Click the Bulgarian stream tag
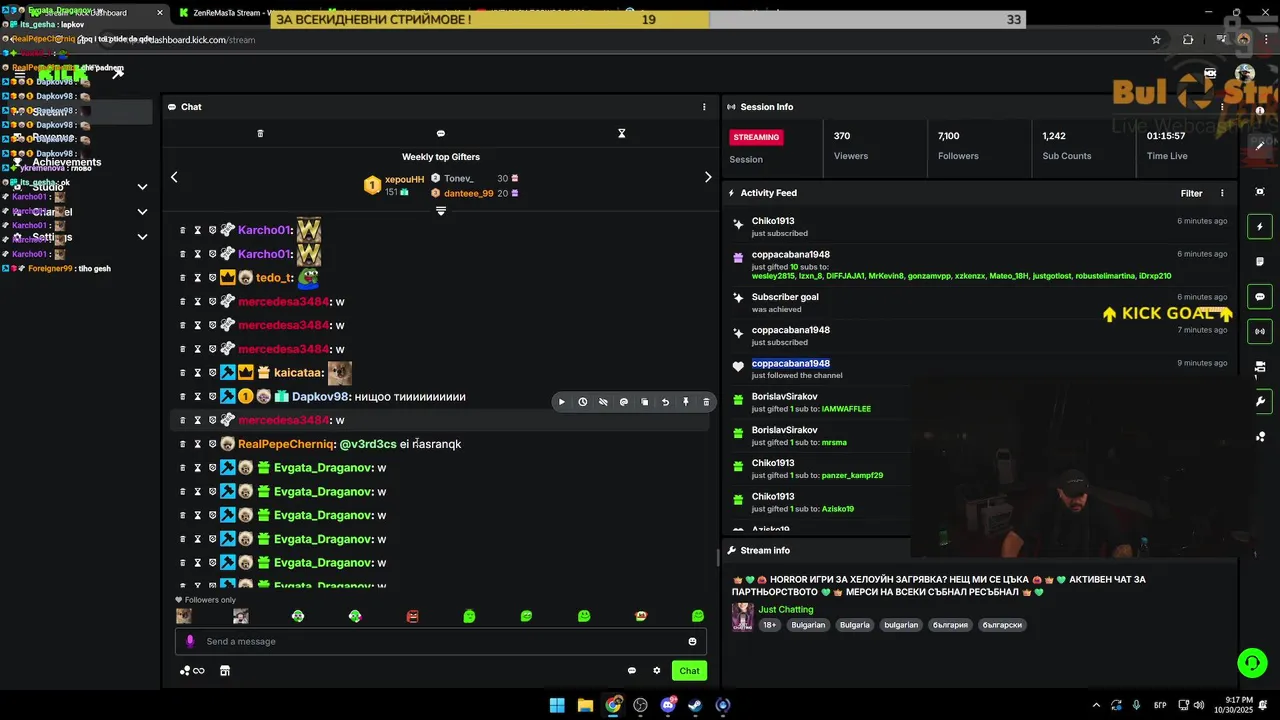 (x=808, y=625)
